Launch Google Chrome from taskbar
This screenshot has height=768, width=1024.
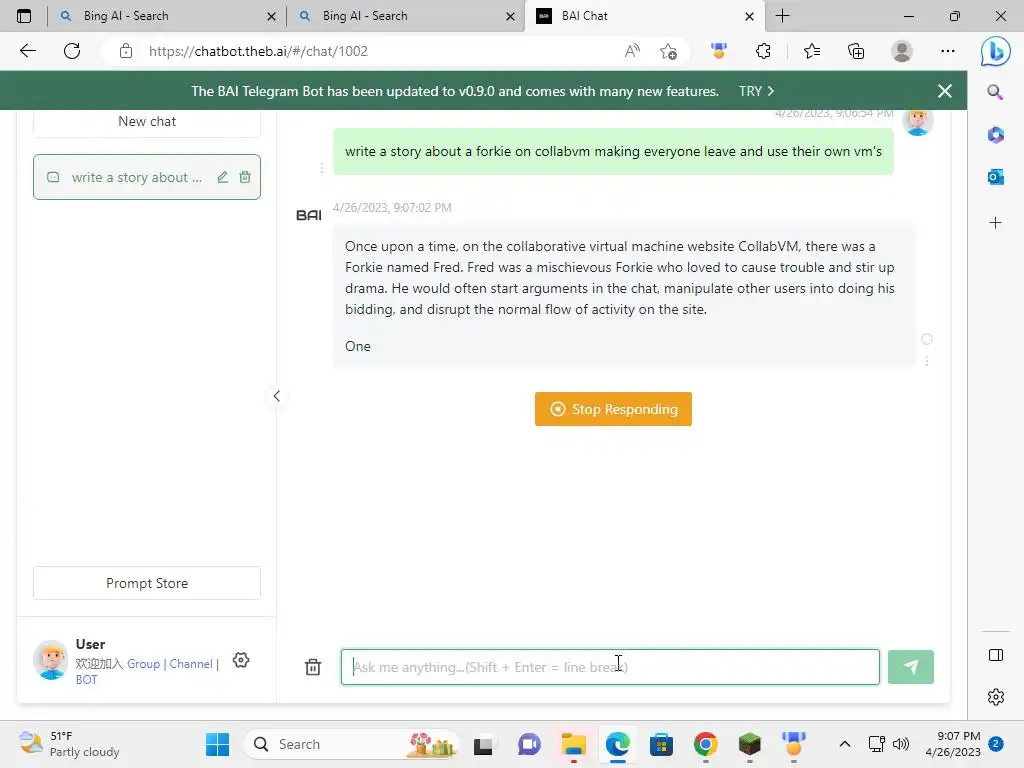705,744
